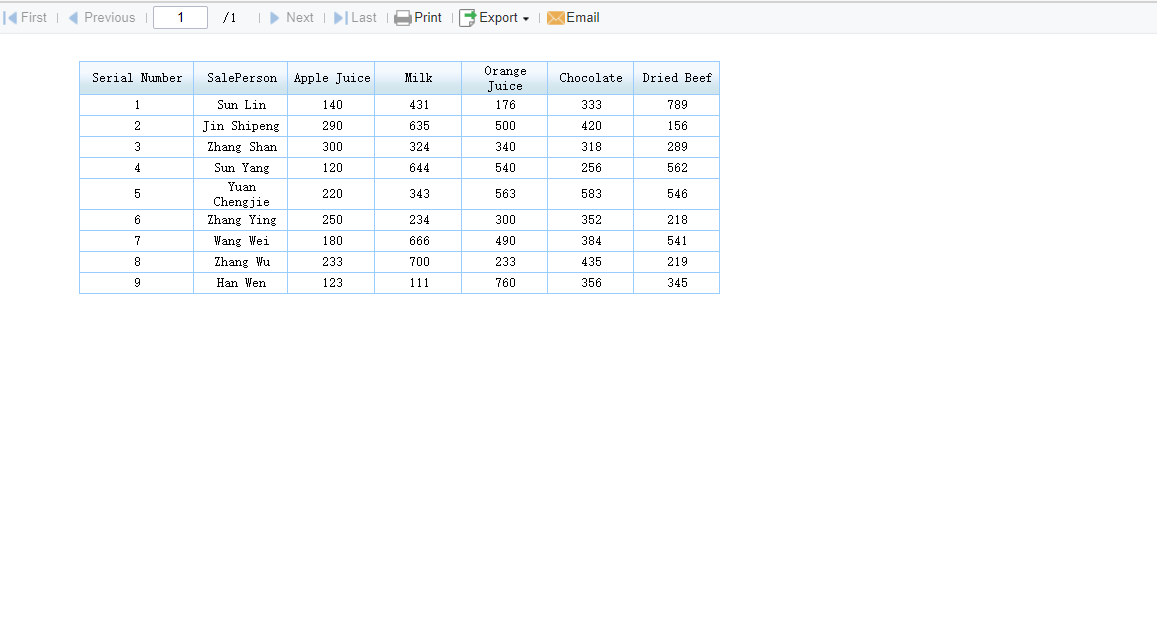This screenshot has height=636, width=1157.
Task: Click the cell showing Yuan Chengjie
Action: pyautogui.click(x=241, y=193)
